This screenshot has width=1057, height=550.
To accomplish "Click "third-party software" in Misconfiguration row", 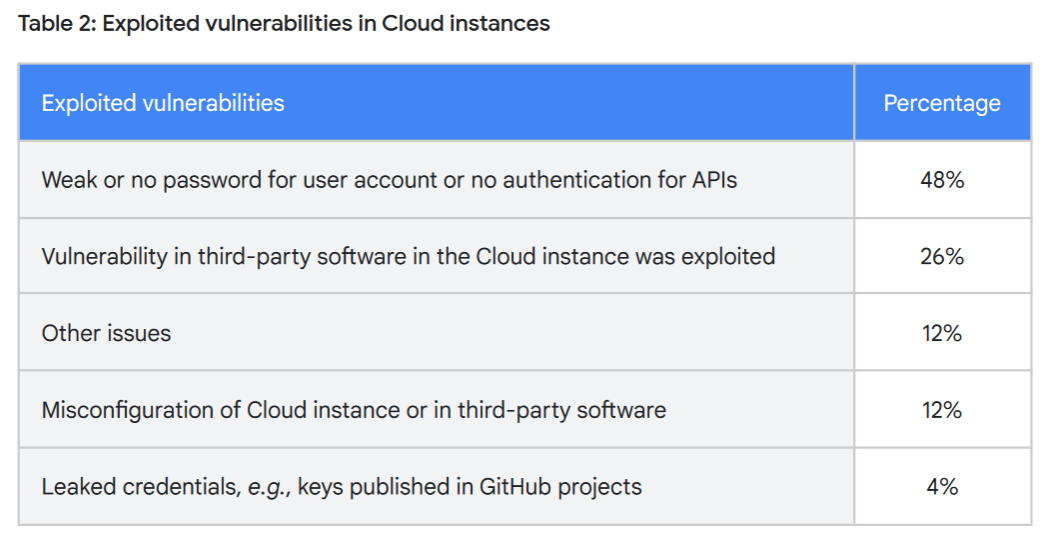I will click(x=562, y=410).
